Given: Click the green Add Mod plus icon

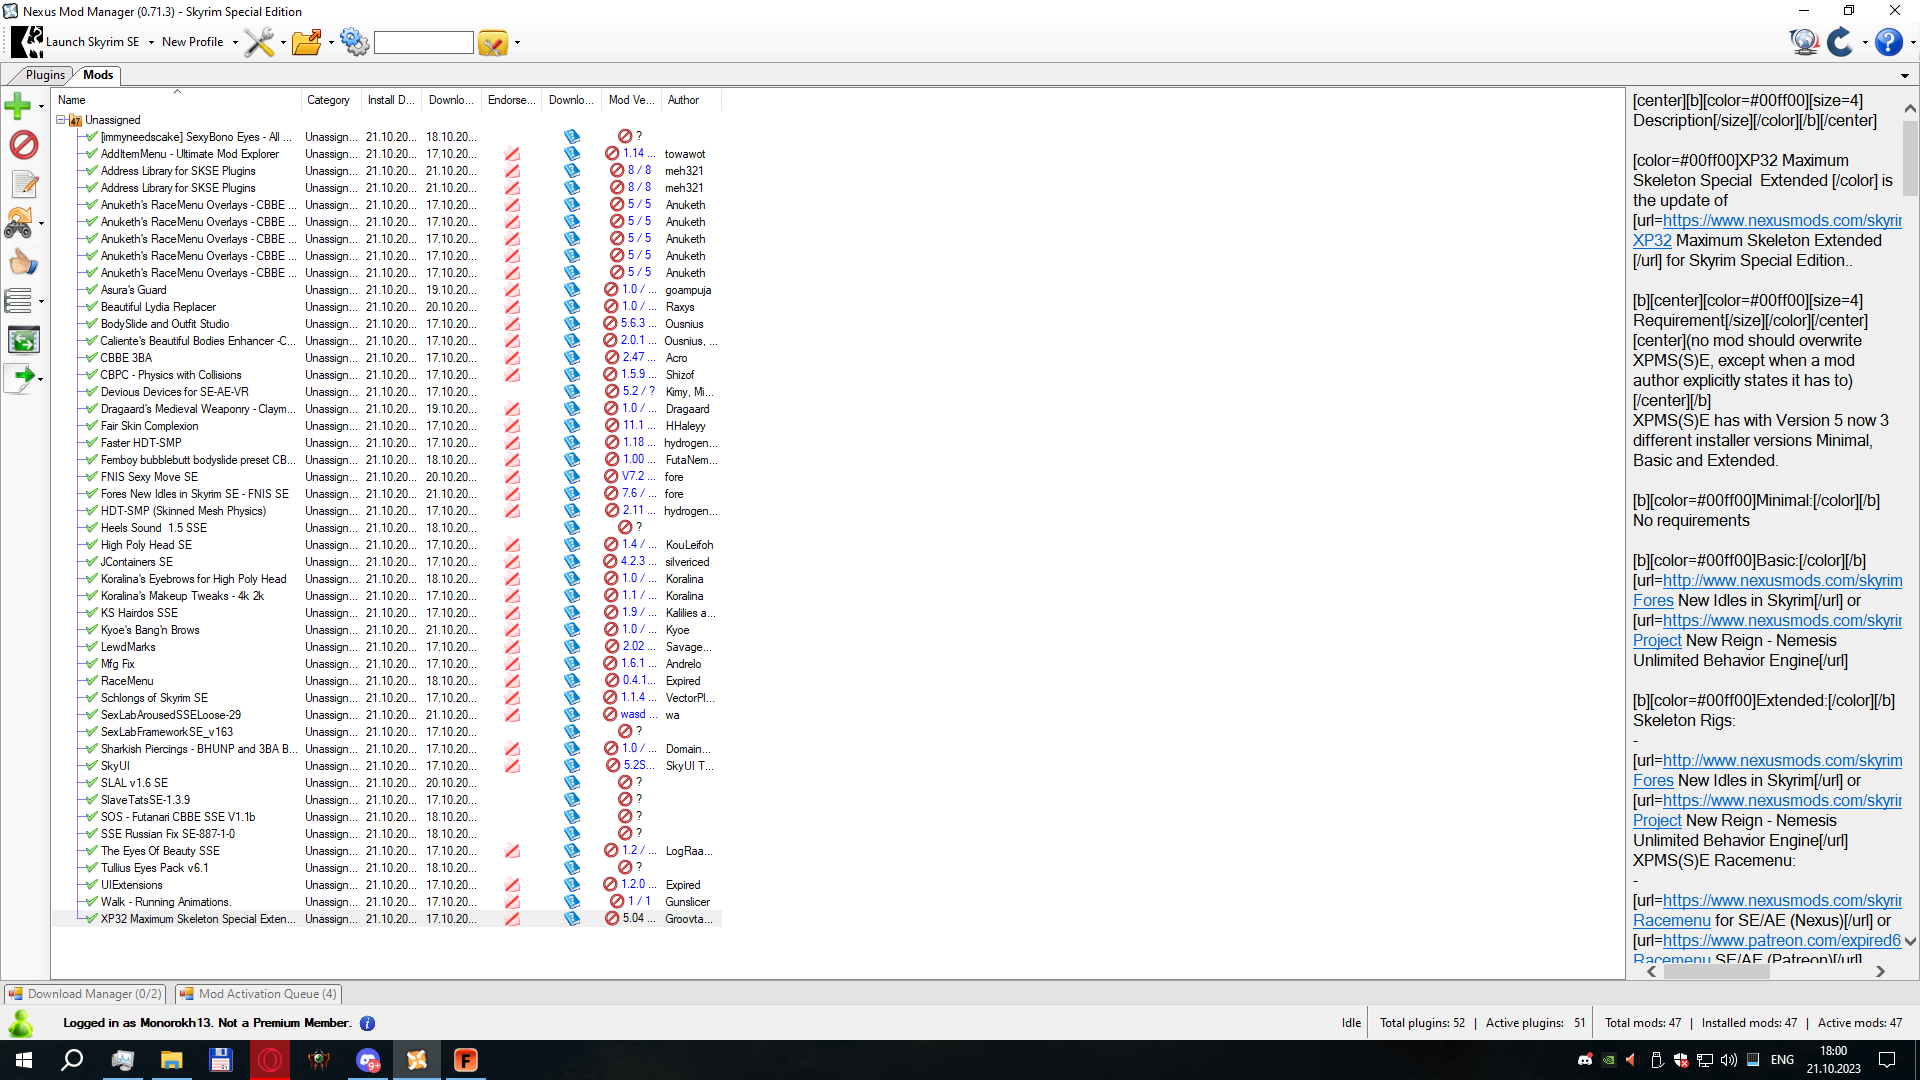Looking at the screenshot, I should [18, 105].
